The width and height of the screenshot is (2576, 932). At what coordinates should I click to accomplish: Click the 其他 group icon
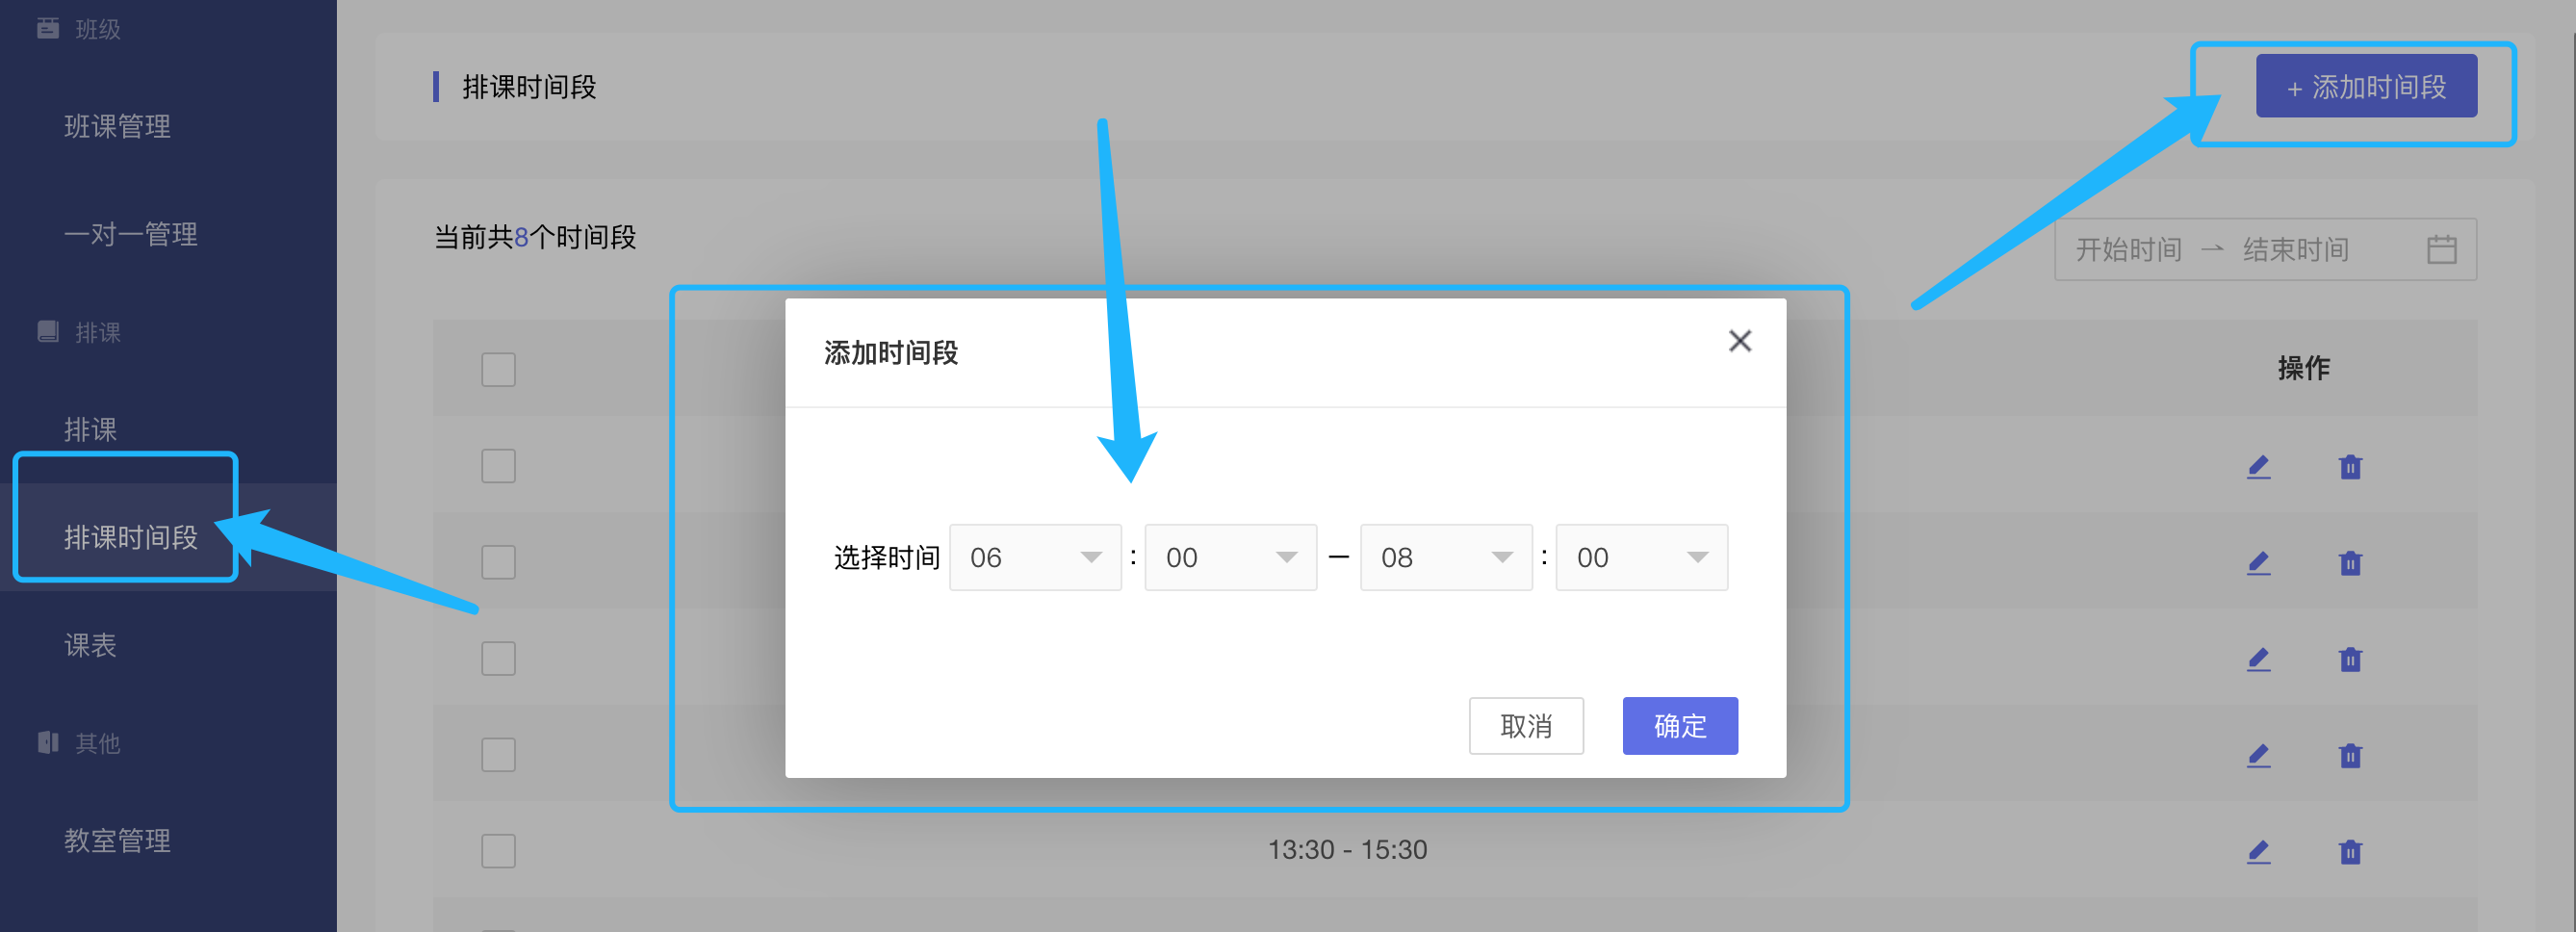point(47,742)
